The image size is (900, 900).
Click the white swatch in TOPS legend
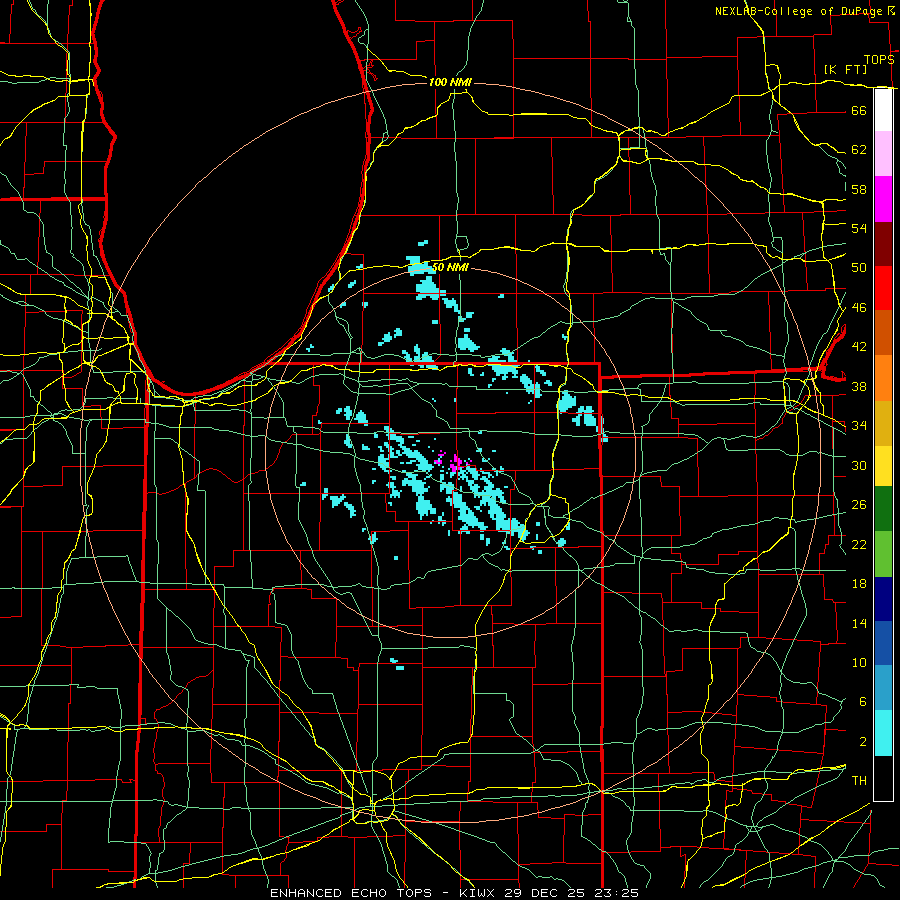883,110
